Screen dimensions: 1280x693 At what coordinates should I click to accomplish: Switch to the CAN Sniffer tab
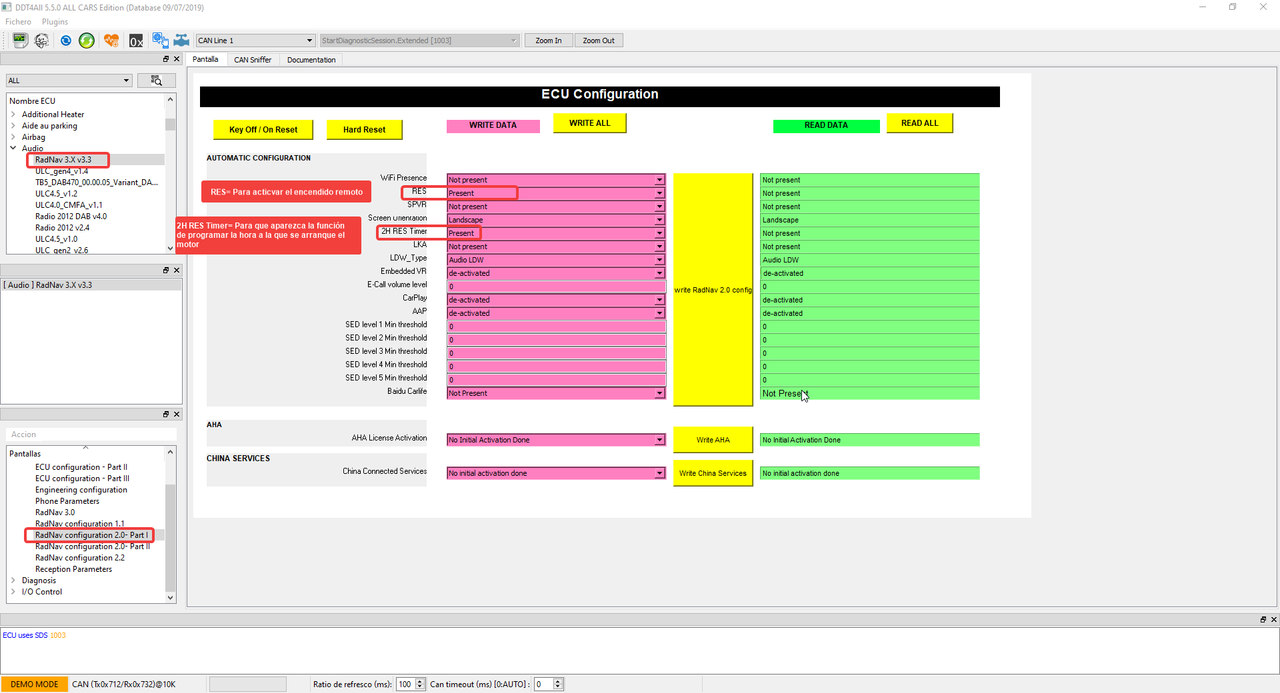tap(253, 59)
